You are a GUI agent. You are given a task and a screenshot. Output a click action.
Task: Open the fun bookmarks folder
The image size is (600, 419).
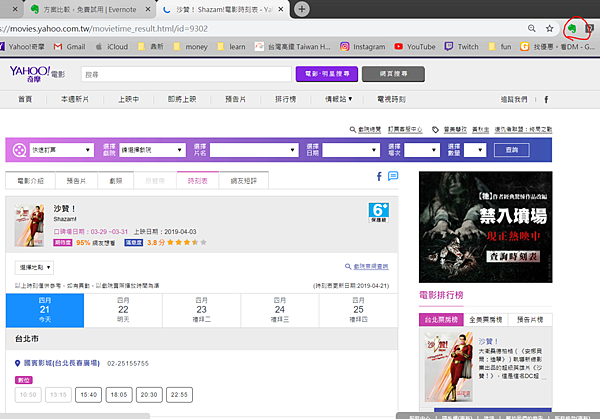click(500, 47)
